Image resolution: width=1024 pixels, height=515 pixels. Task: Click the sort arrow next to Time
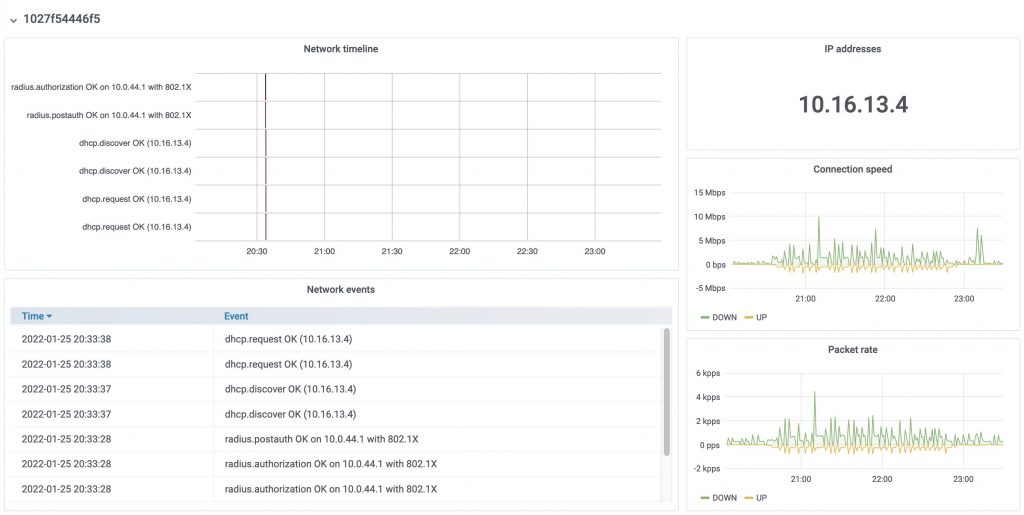pos(50,316)
